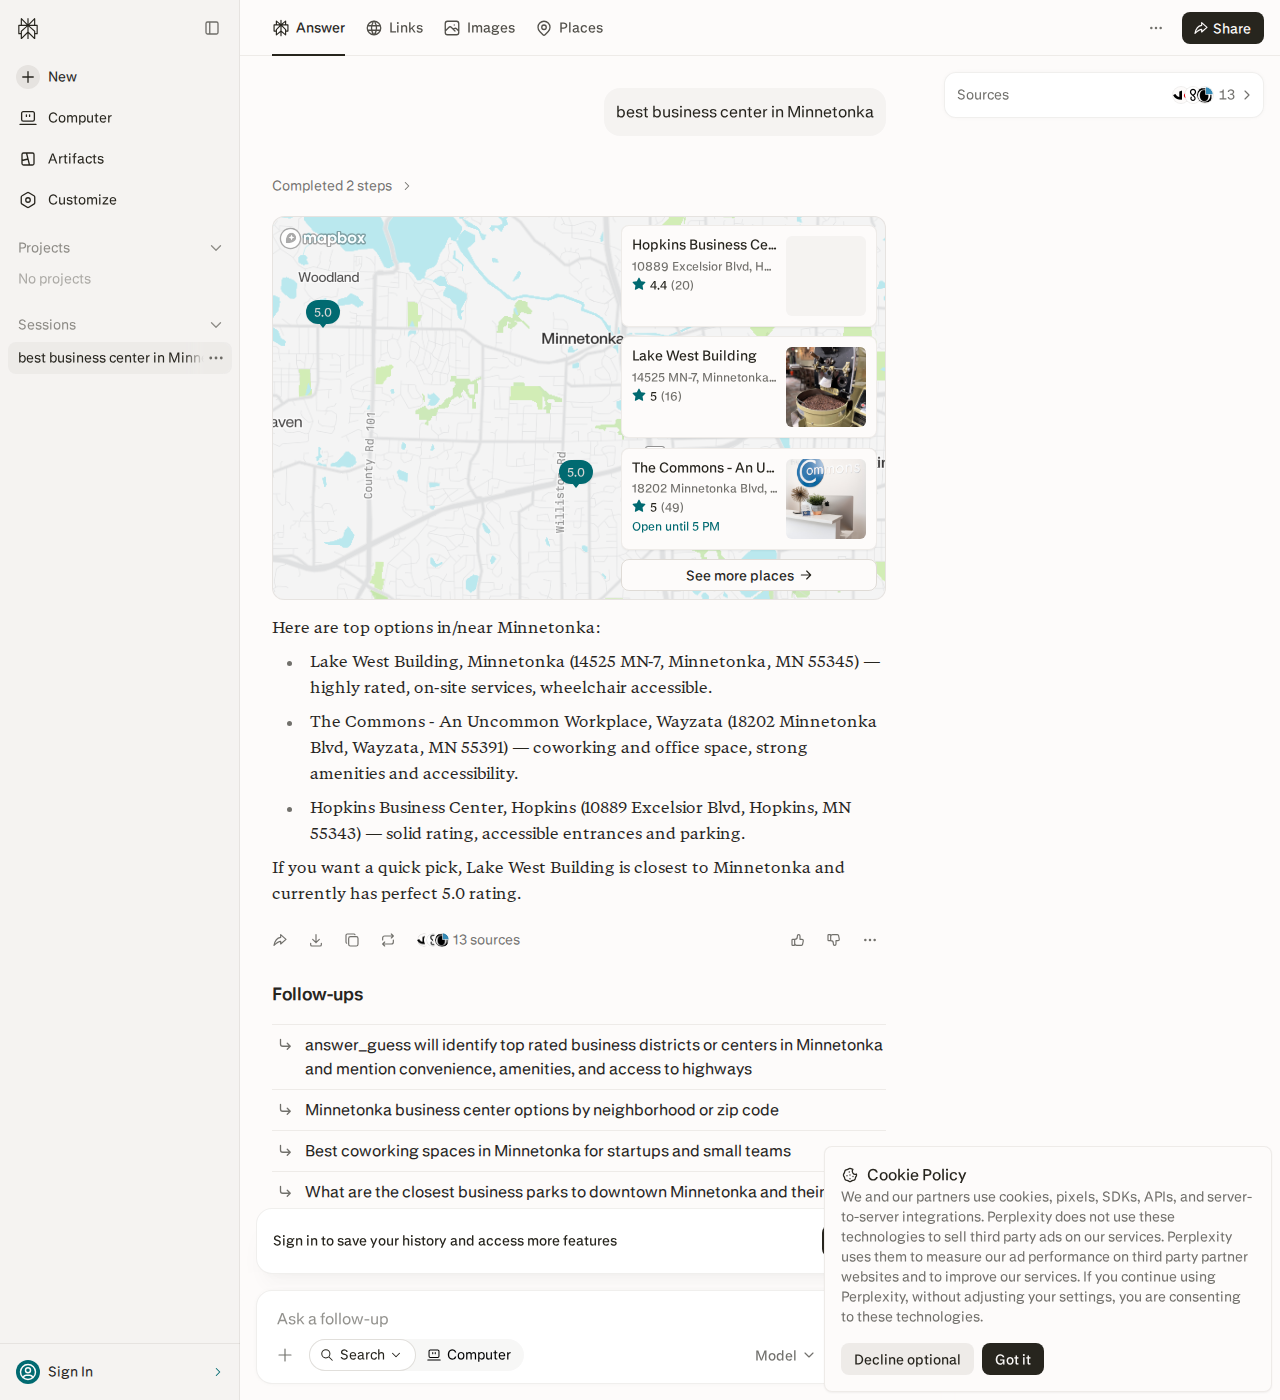Collapse the sidebar with the panel icon
1280x1400 pixels.
click(x=212, y=28)
